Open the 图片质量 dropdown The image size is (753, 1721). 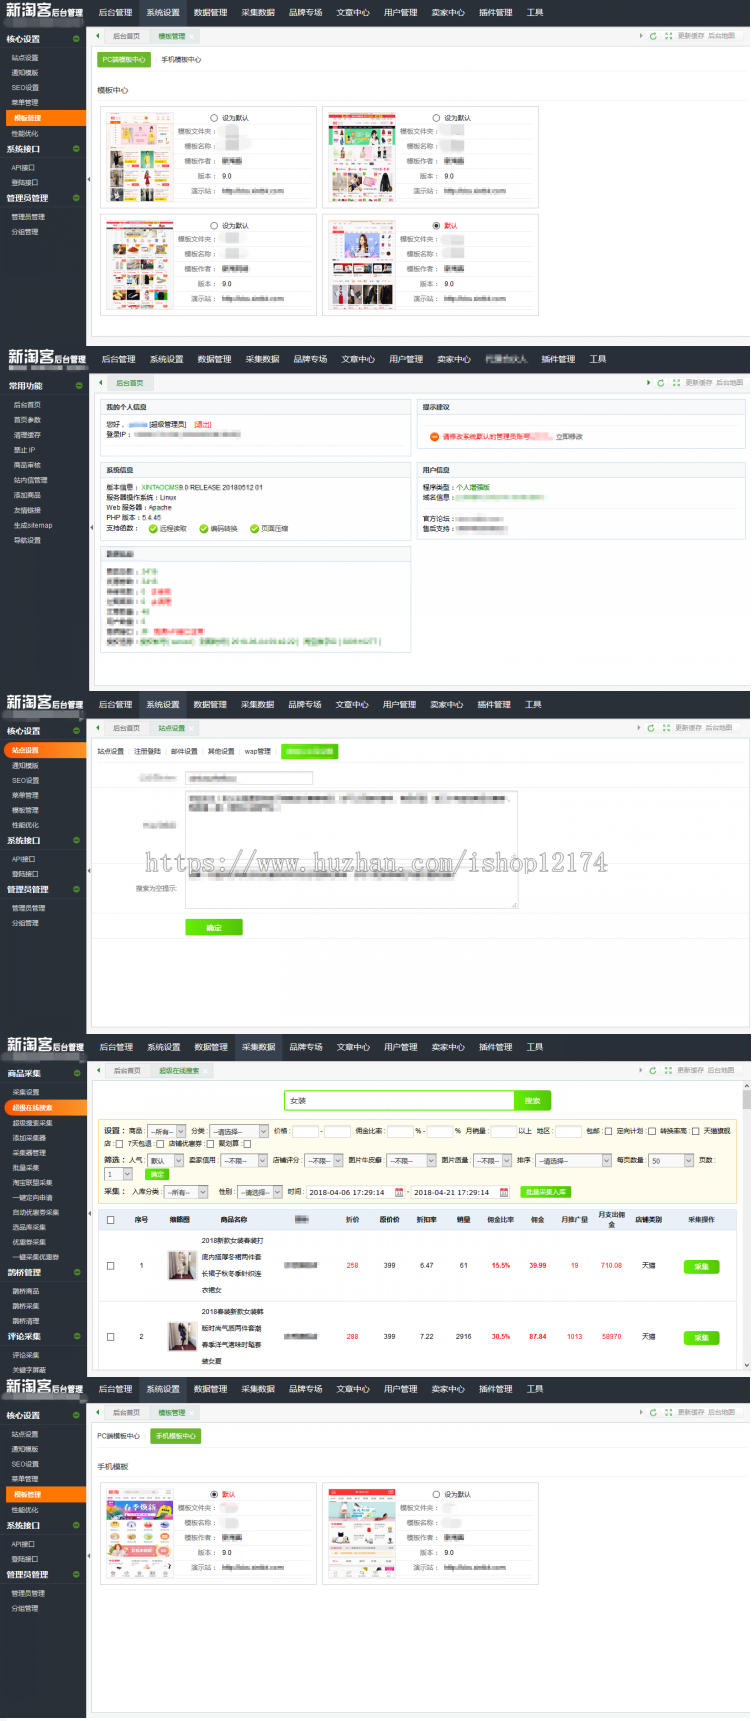point(493,1161)
